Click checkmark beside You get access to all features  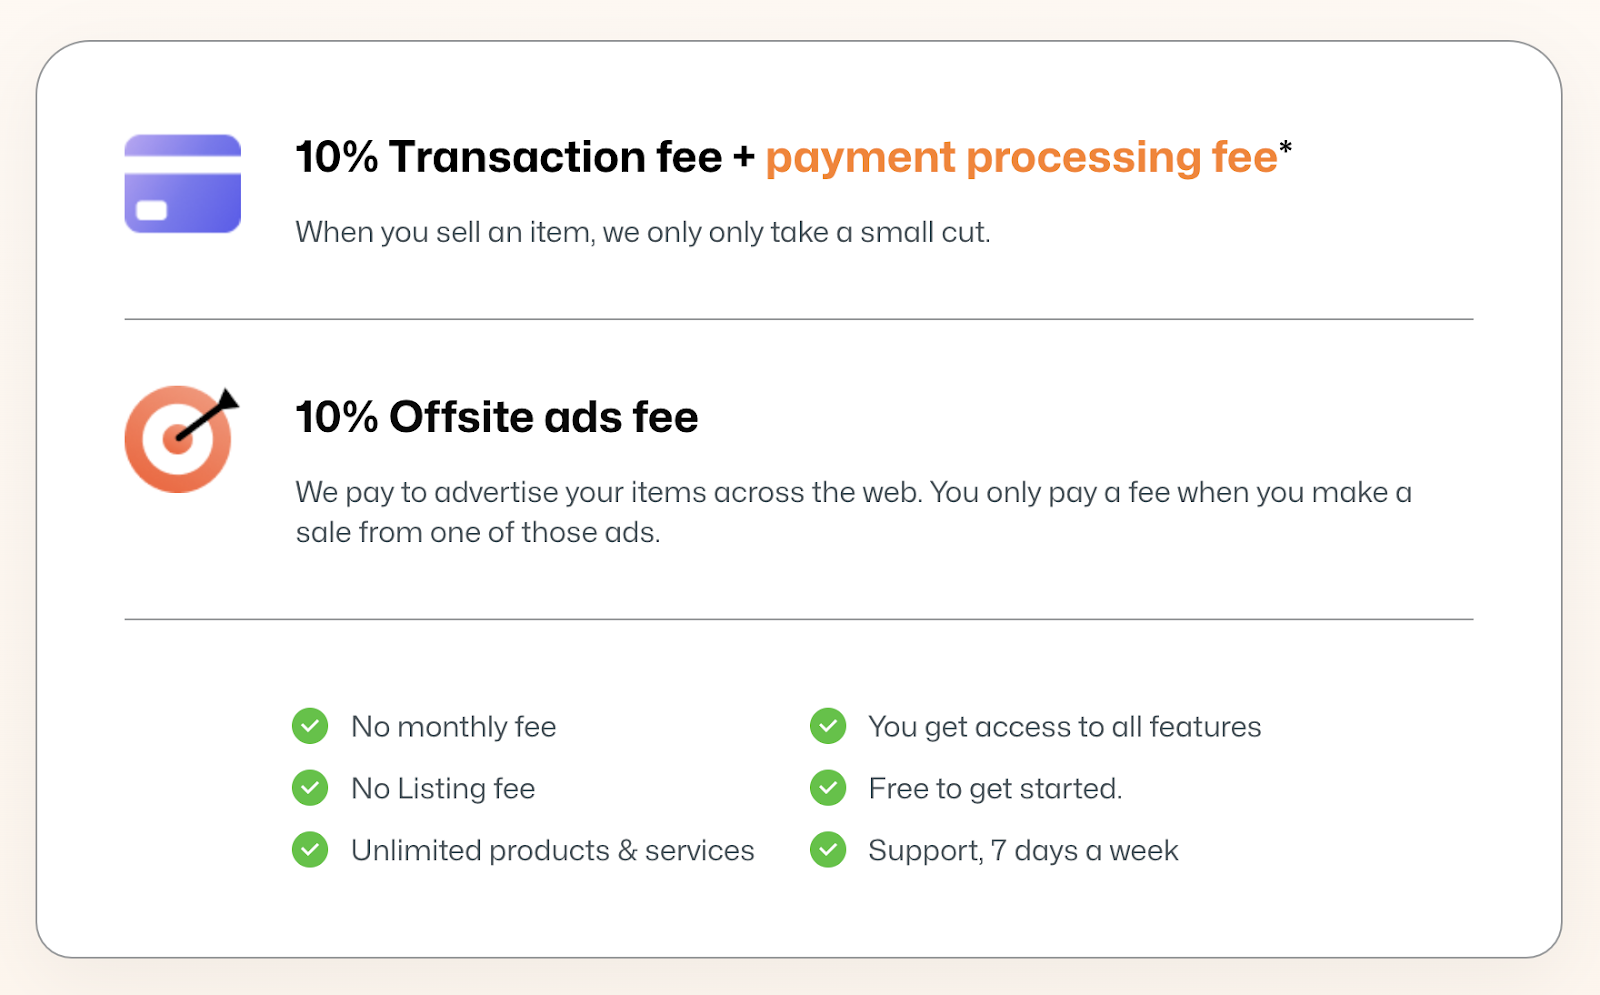828,726
